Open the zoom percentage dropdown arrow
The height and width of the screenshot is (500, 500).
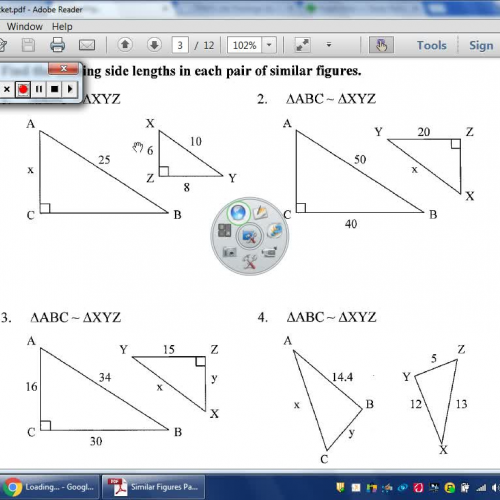click(269, 45)
